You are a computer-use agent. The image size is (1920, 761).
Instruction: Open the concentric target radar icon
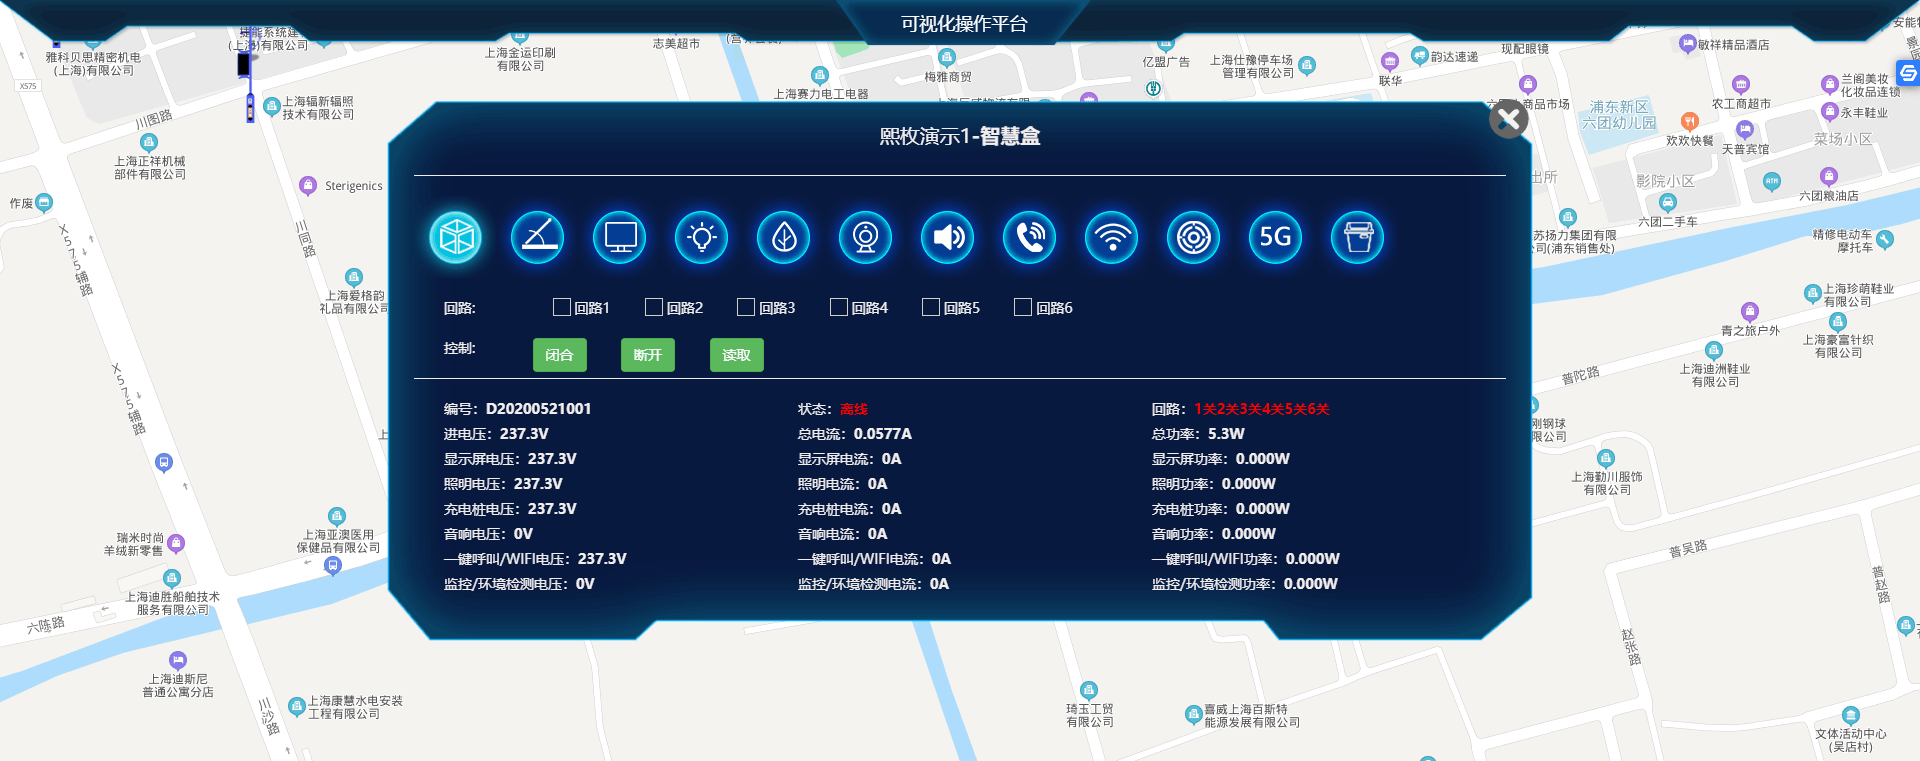tap(1194, 238)
